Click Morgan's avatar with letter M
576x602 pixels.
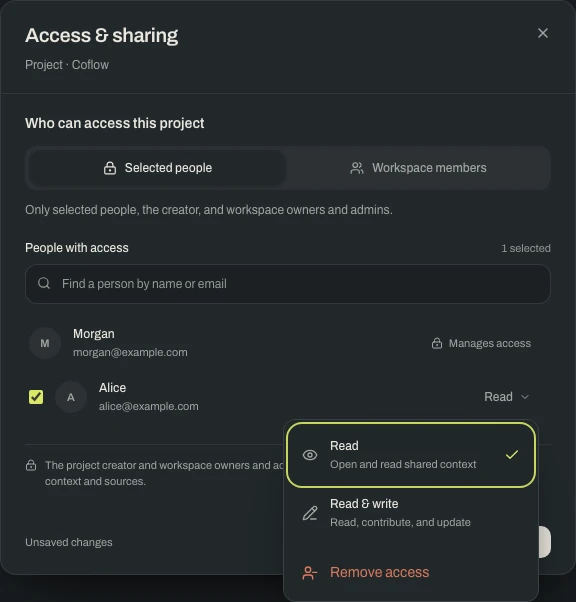coord(45,343)
